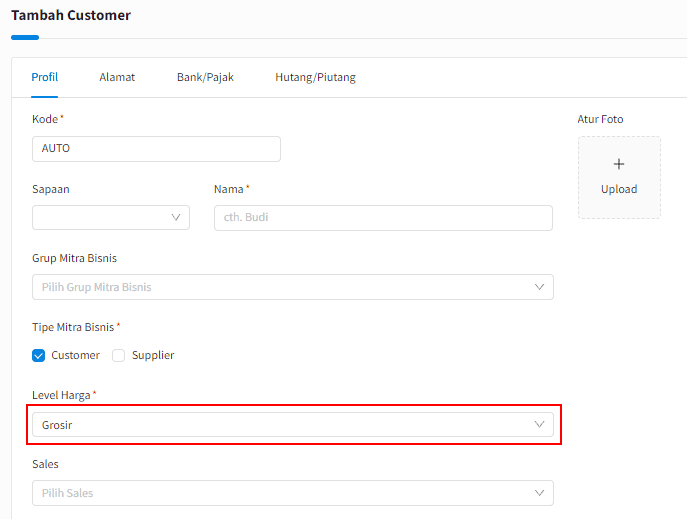Switch to the Alamat tab
The image size is (687, 519).
pyautogui.click(x=117, y=77)
